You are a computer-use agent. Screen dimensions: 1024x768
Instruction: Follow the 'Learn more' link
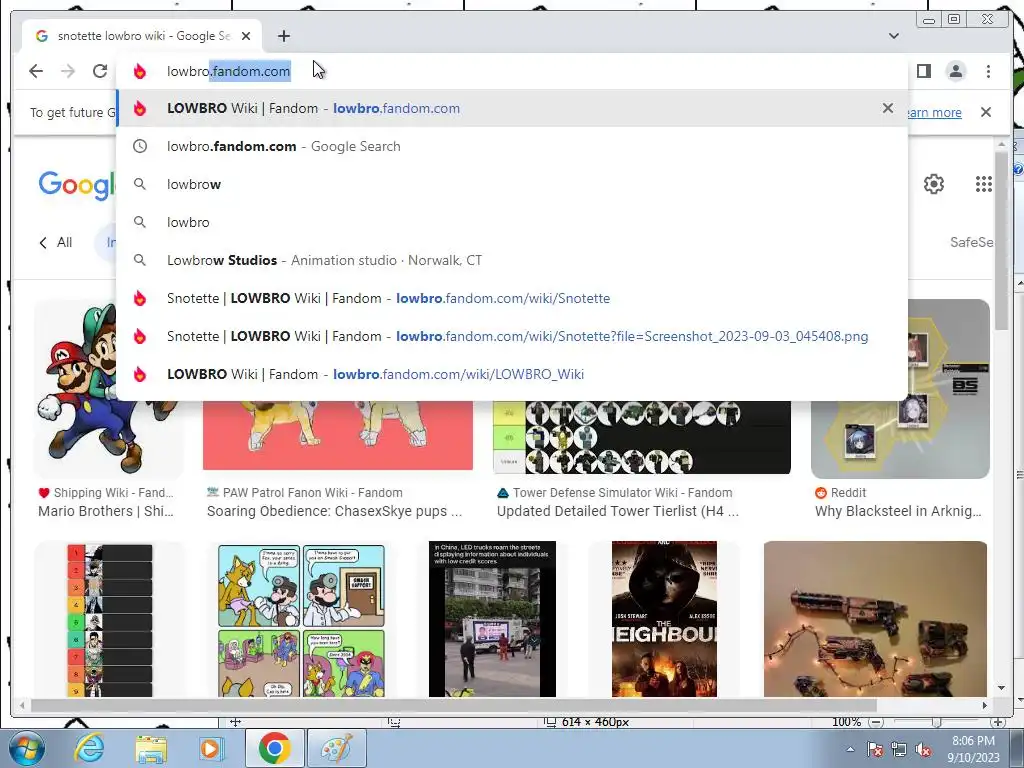coord(935,112)
